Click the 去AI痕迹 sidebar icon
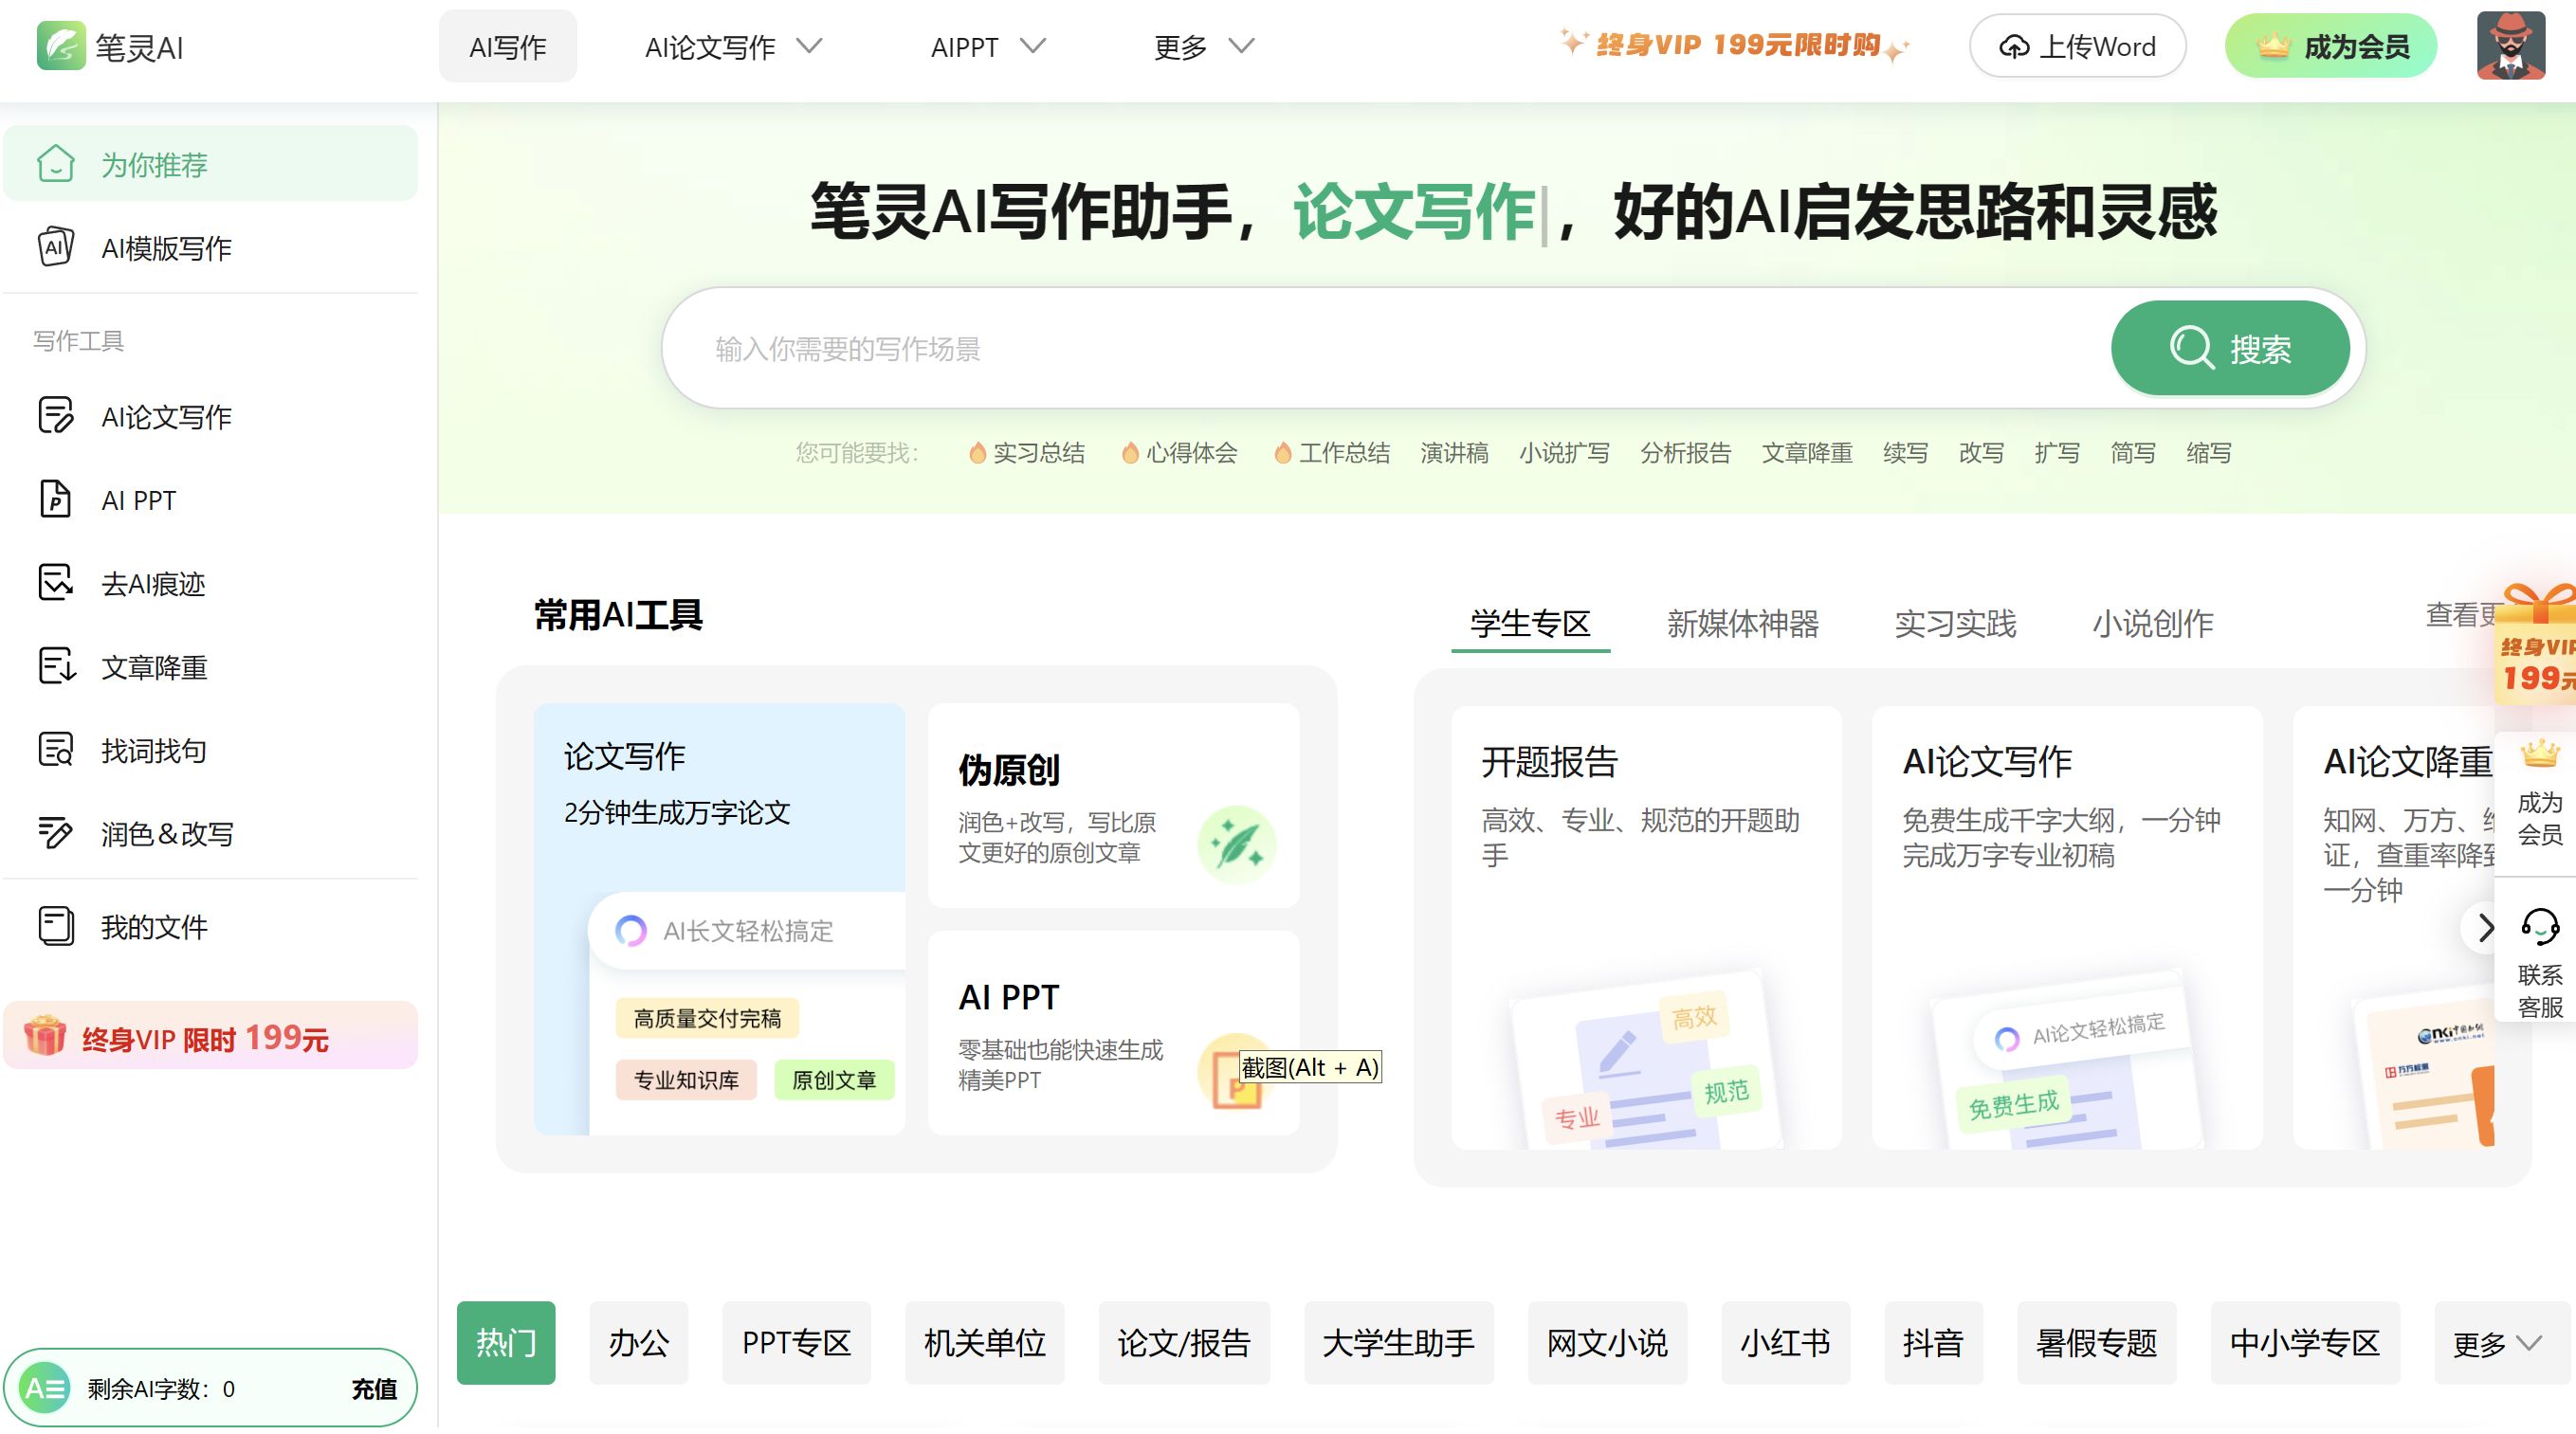The height and width of the screenshot is (1434, 2576). (x=56, y=582)
